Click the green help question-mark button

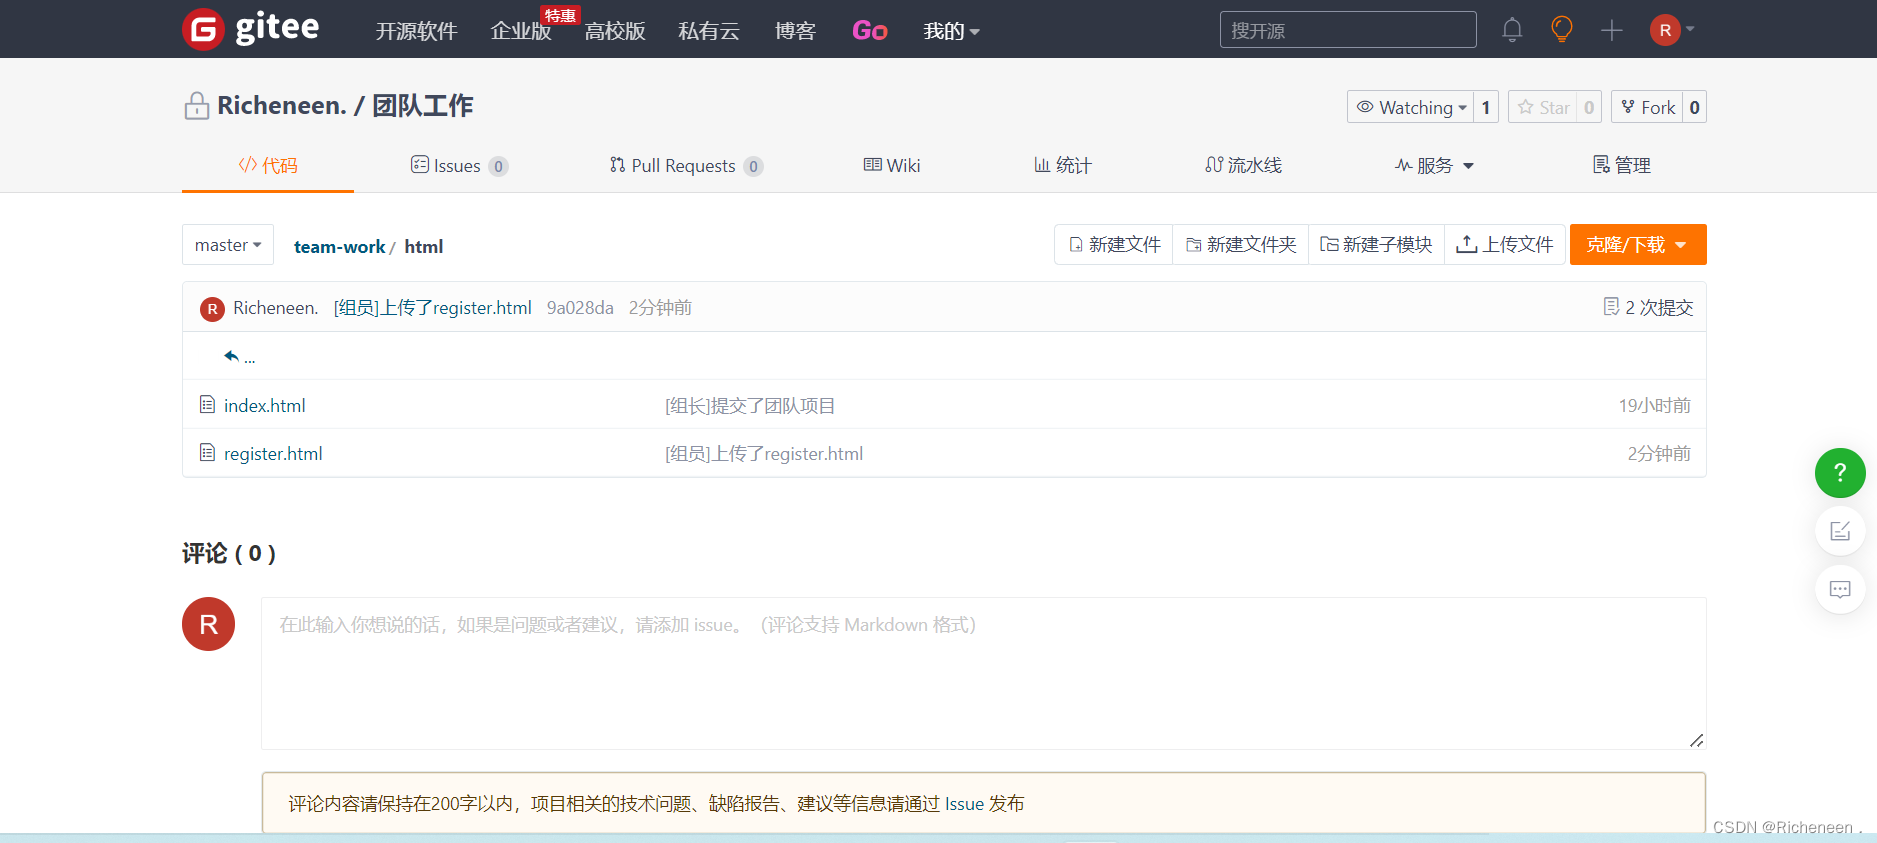pyautogui.click(x=1840, y=473)
